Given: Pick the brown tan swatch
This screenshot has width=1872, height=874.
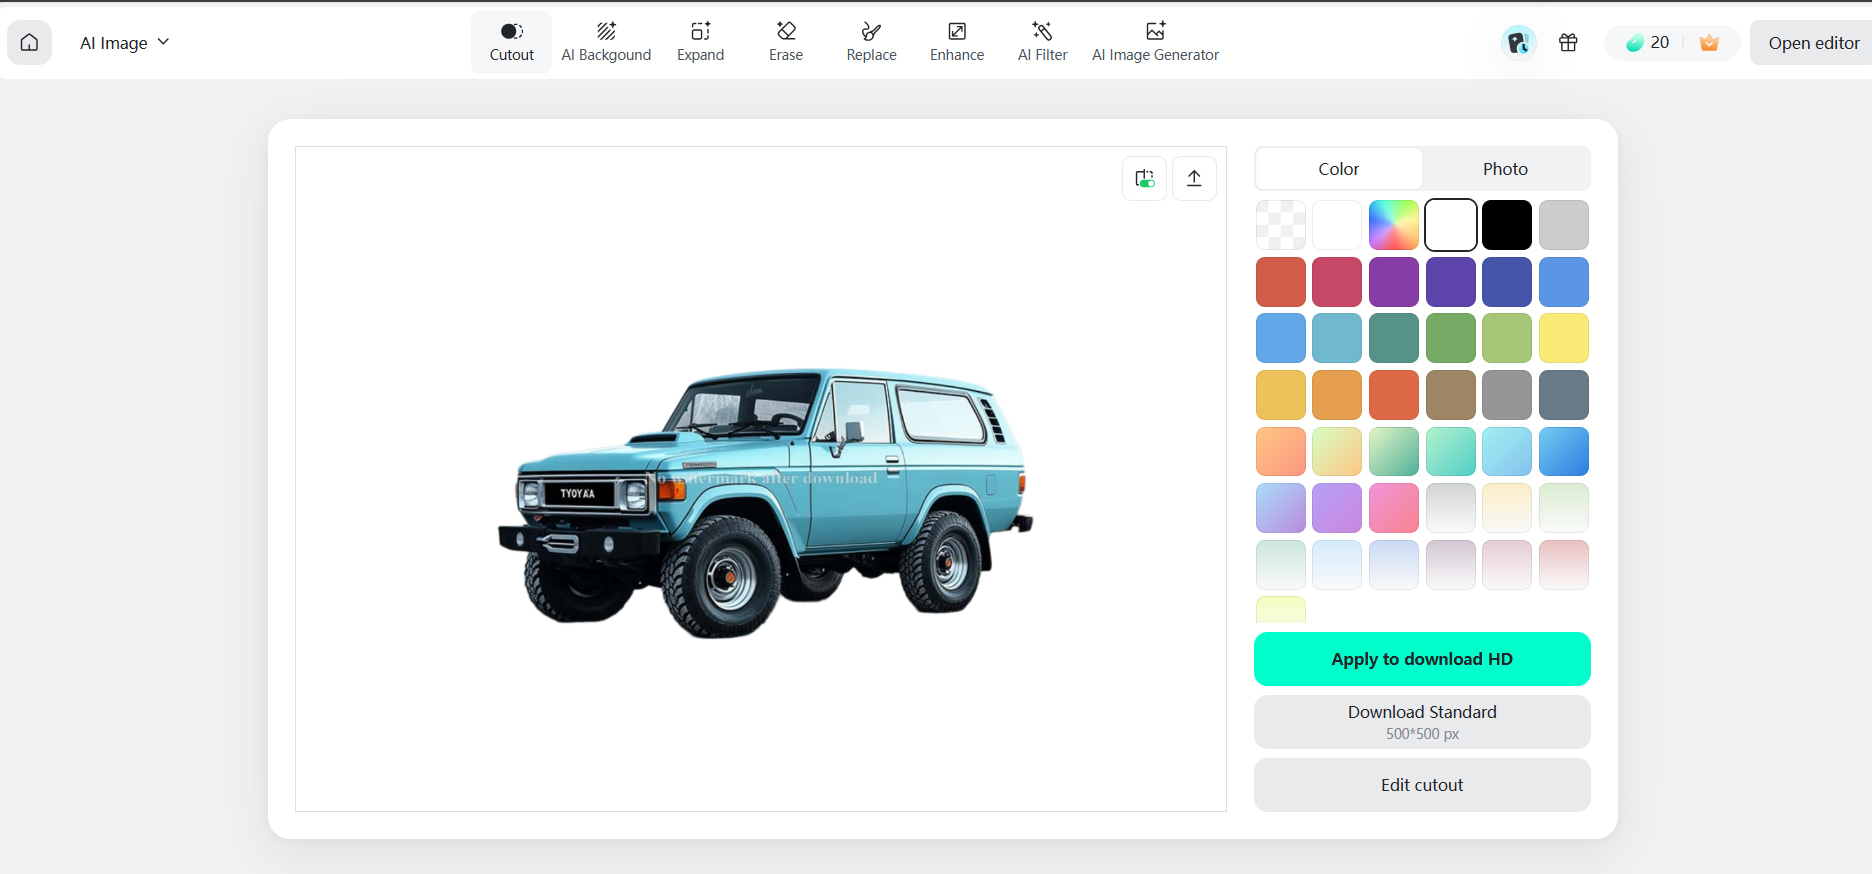Looking at the screenshot, I should point(1451,395).
